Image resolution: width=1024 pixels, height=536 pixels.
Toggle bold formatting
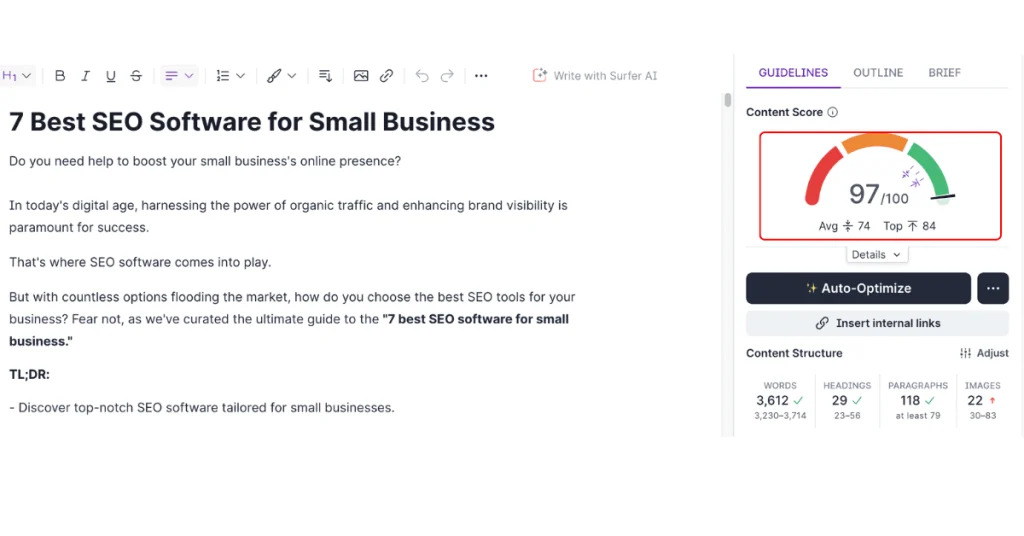[59, 76]
